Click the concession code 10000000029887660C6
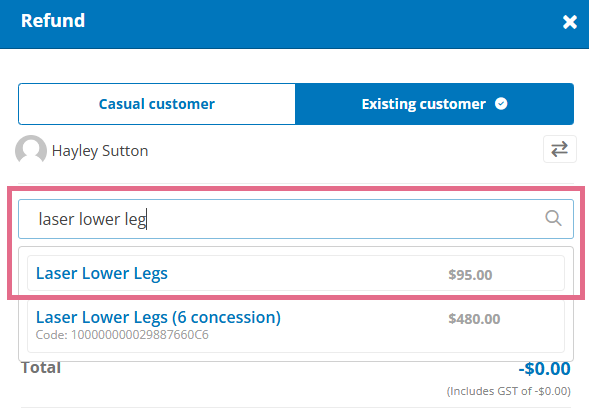Screen dimensions: 589x413 [x=122, y=334]
